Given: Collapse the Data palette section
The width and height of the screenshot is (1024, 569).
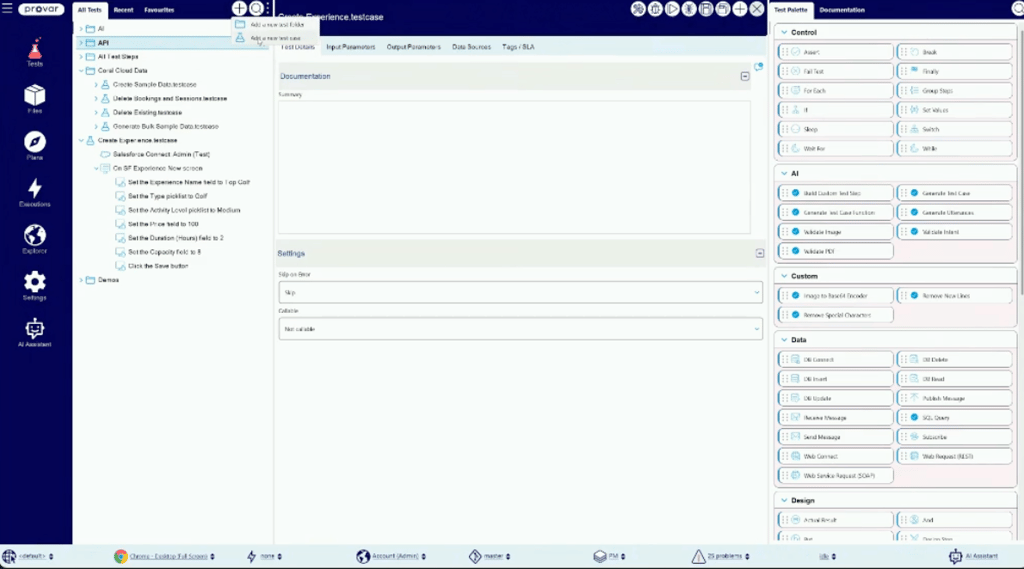Looking at the screenshot, I should click(x=784, y=340).
